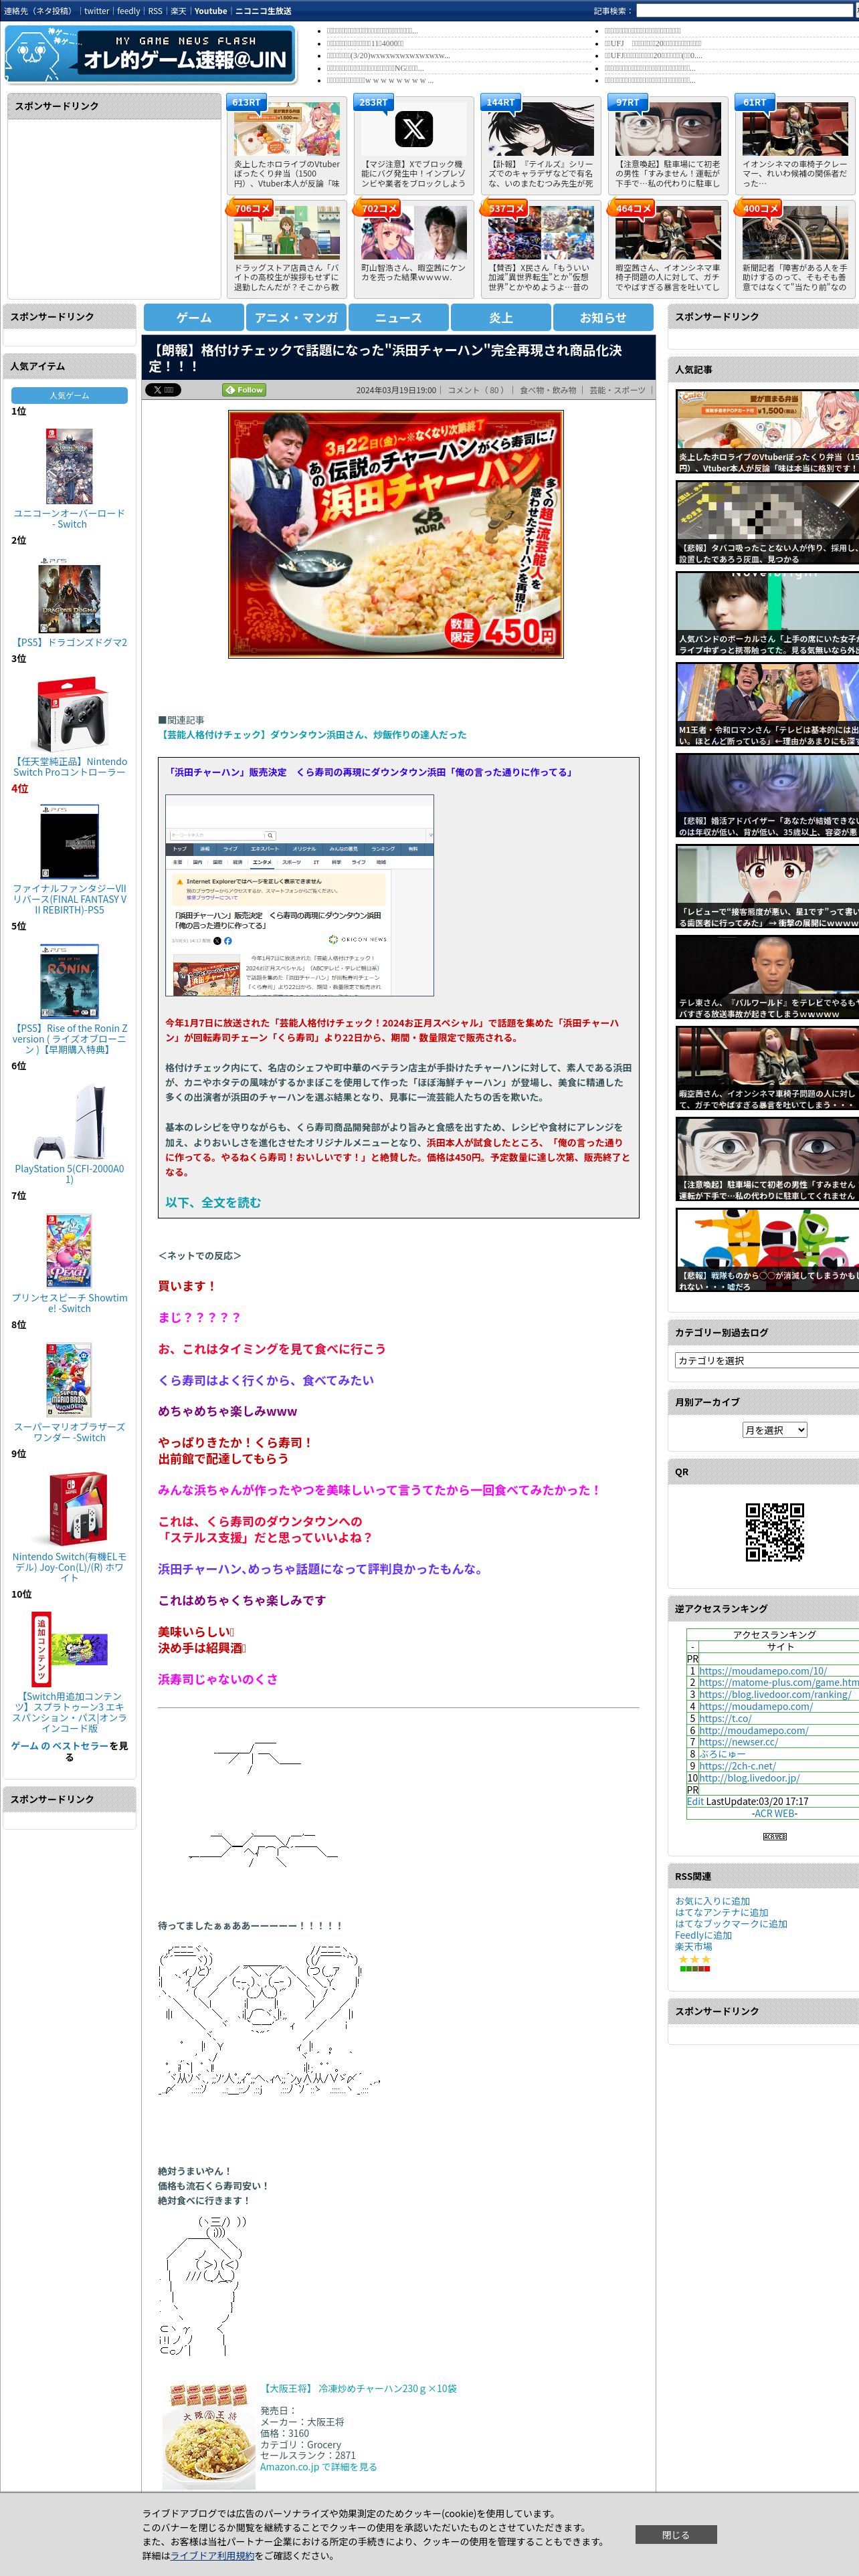
Task: Click the Youtube link in top bar
Action: pos(211,11)
